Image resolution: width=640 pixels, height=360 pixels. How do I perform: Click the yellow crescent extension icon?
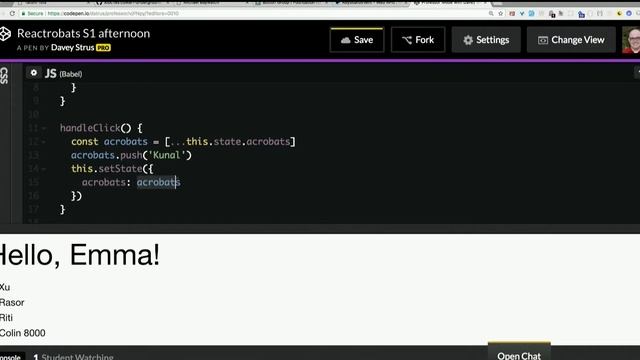[619, 13]
